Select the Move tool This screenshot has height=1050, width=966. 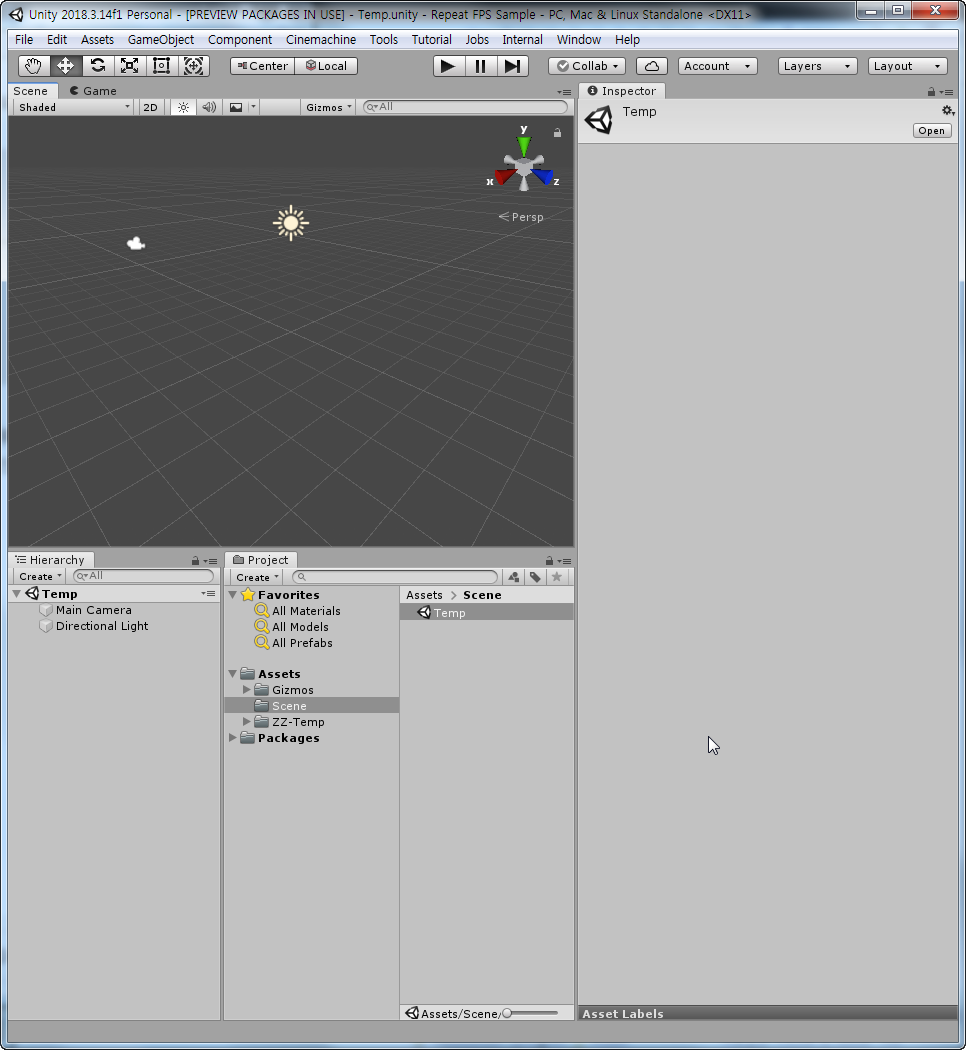point(66,66)
